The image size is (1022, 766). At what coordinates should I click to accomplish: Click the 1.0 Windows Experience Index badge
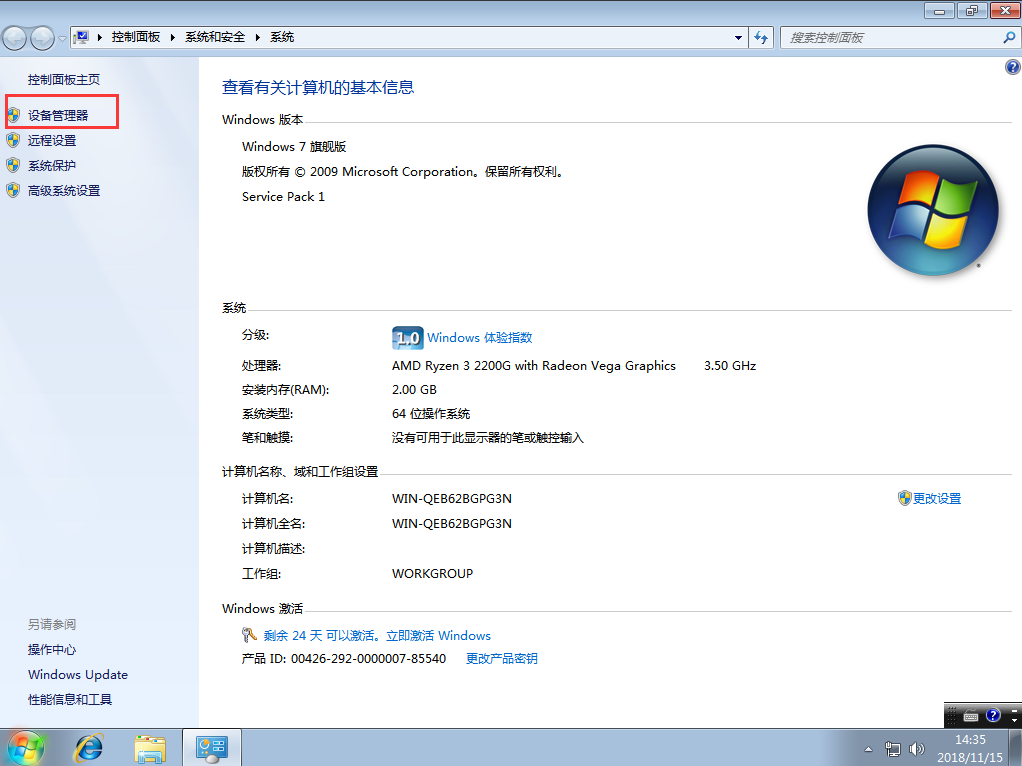tap(407, 338)
